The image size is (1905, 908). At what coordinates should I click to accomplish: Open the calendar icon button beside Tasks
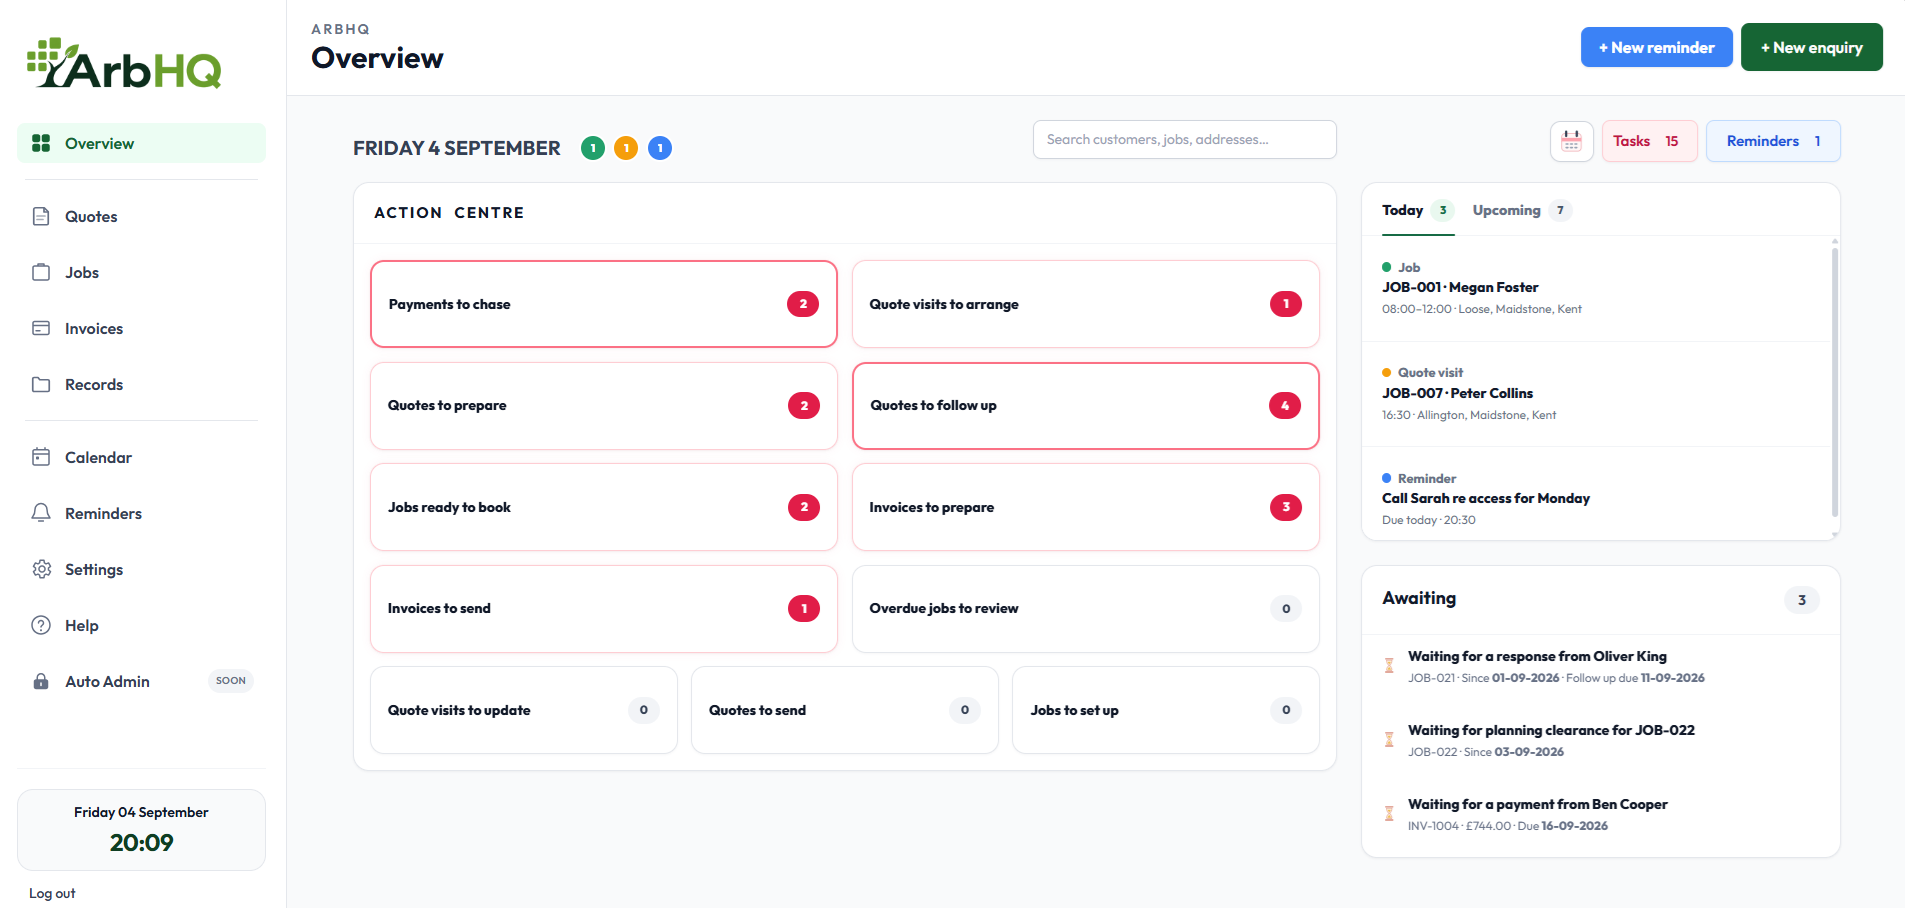pos(1572,141)
